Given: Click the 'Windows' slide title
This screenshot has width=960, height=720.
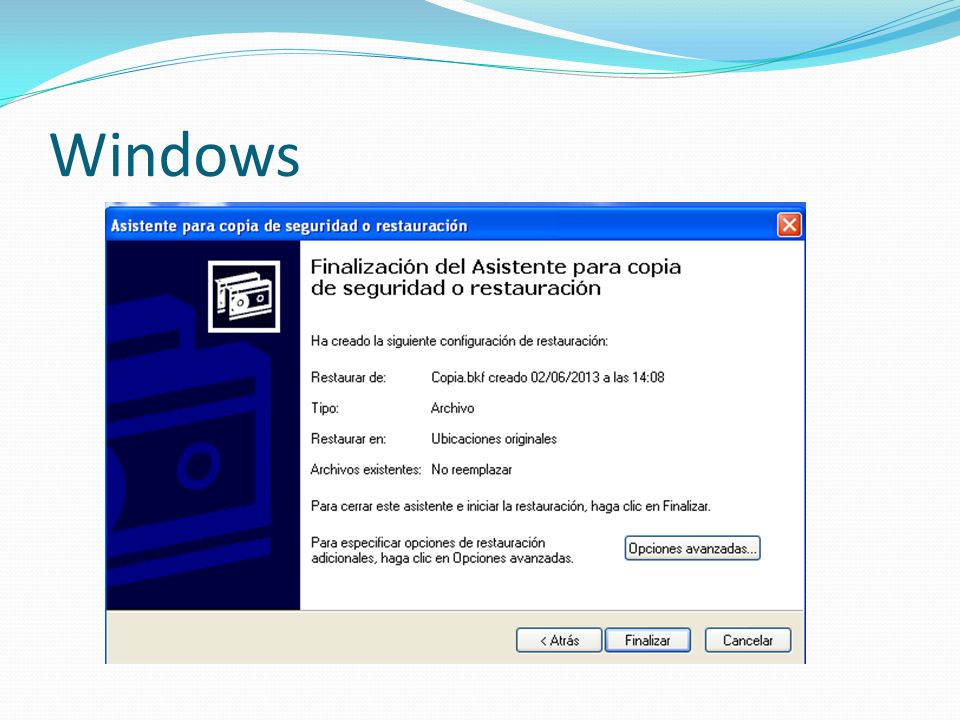Looking at the screenshot, I should [x=175, y=154].
